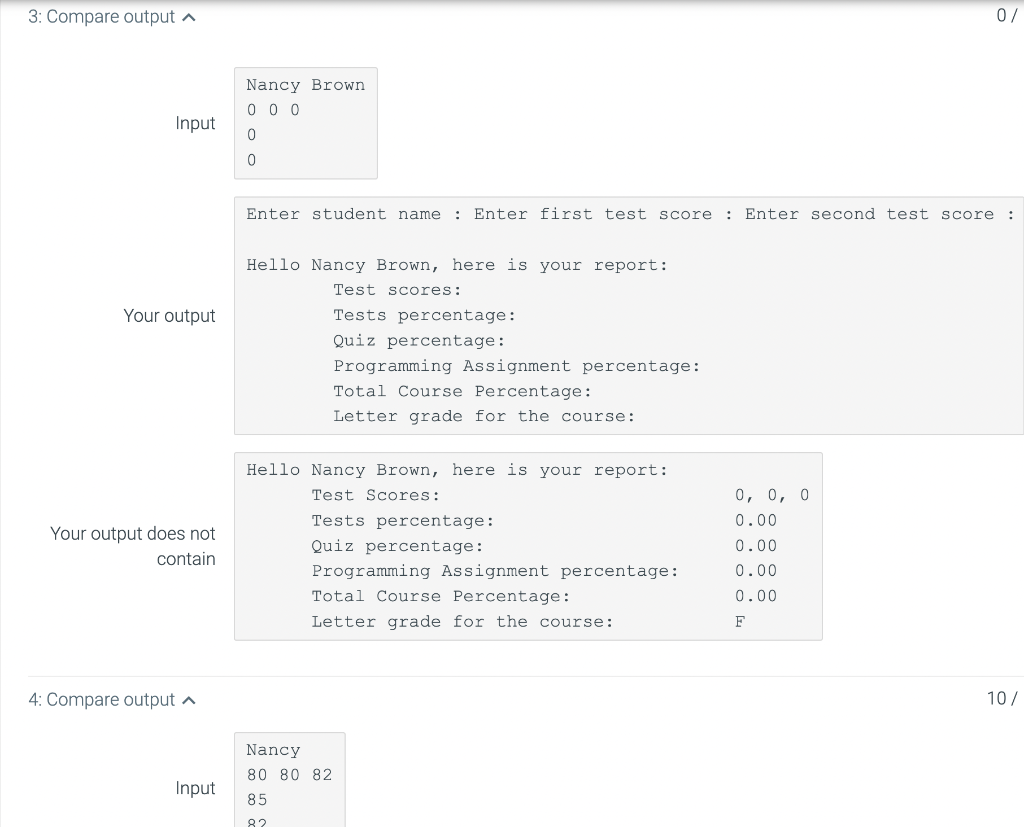Select the 'Input' label of test 4
The width and height of the screenshot is (1024, 827).
click(x=196, y=788)
